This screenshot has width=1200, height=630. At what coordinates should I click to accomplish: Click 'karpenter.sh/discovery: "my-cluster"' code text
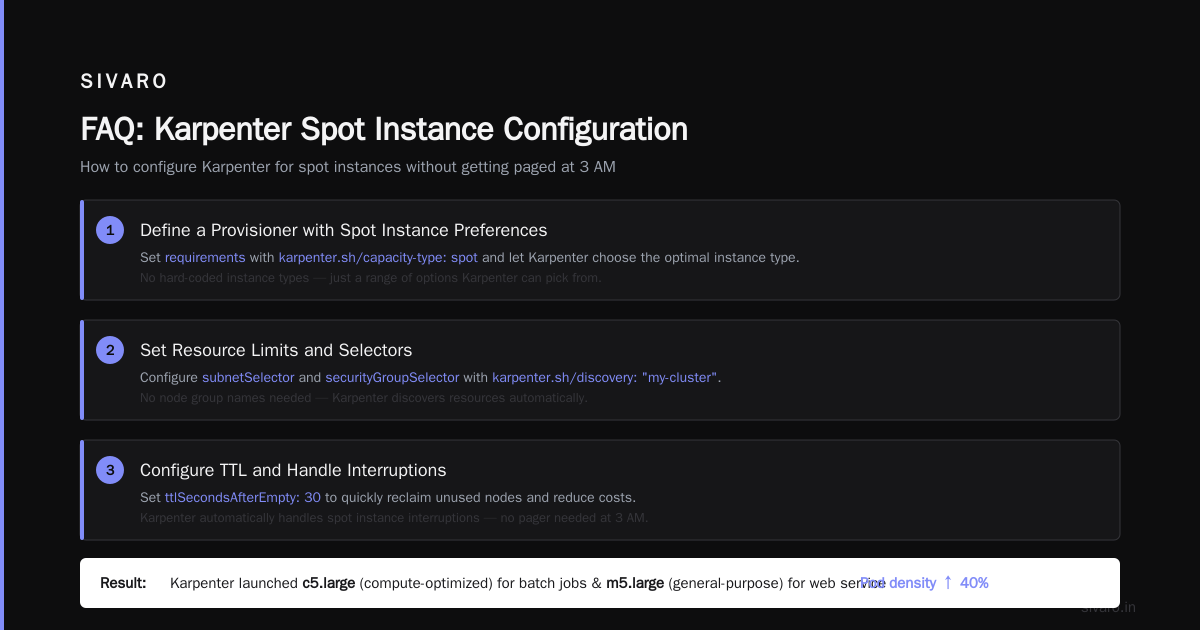pyautogui.click(x=604, y=377)
